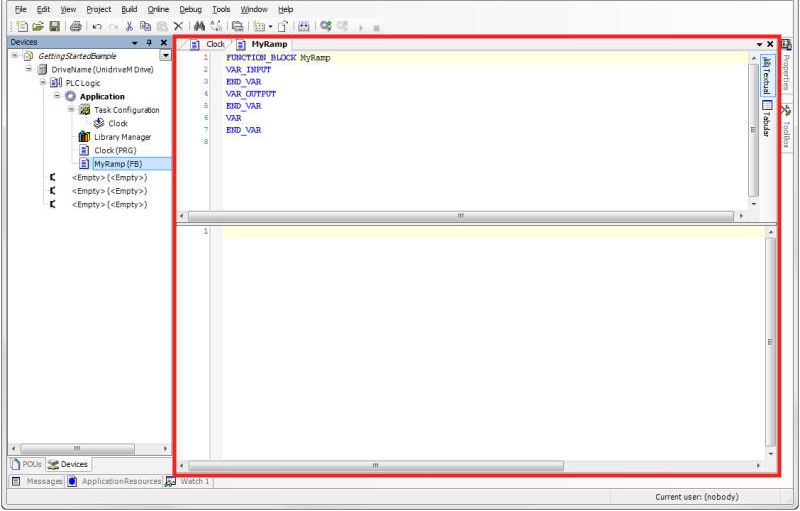Click the Cut scissors icon

point(129,27)
